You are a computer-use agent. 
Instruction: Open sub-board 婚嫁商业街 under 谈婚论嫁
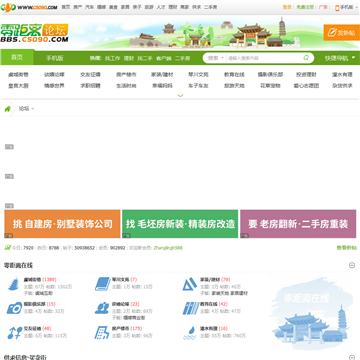tap(134, 318)
